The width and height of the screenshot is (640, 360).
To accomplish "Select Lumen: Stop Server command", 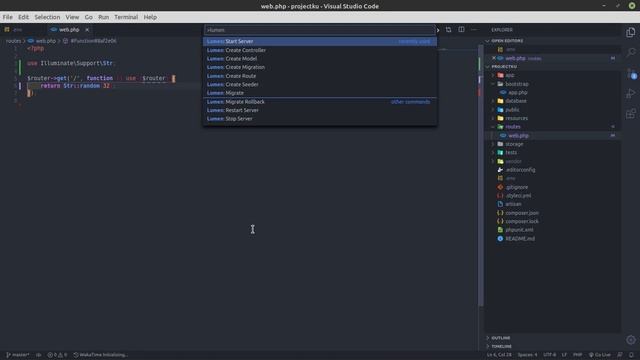I will tap(320, 119).
